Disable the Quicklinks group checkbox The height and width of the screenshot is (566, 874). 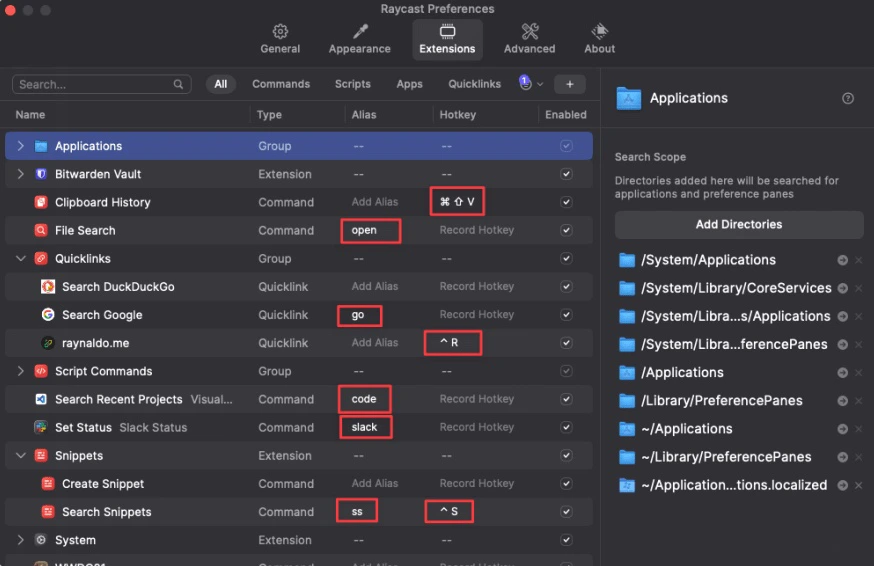[566, 259]
